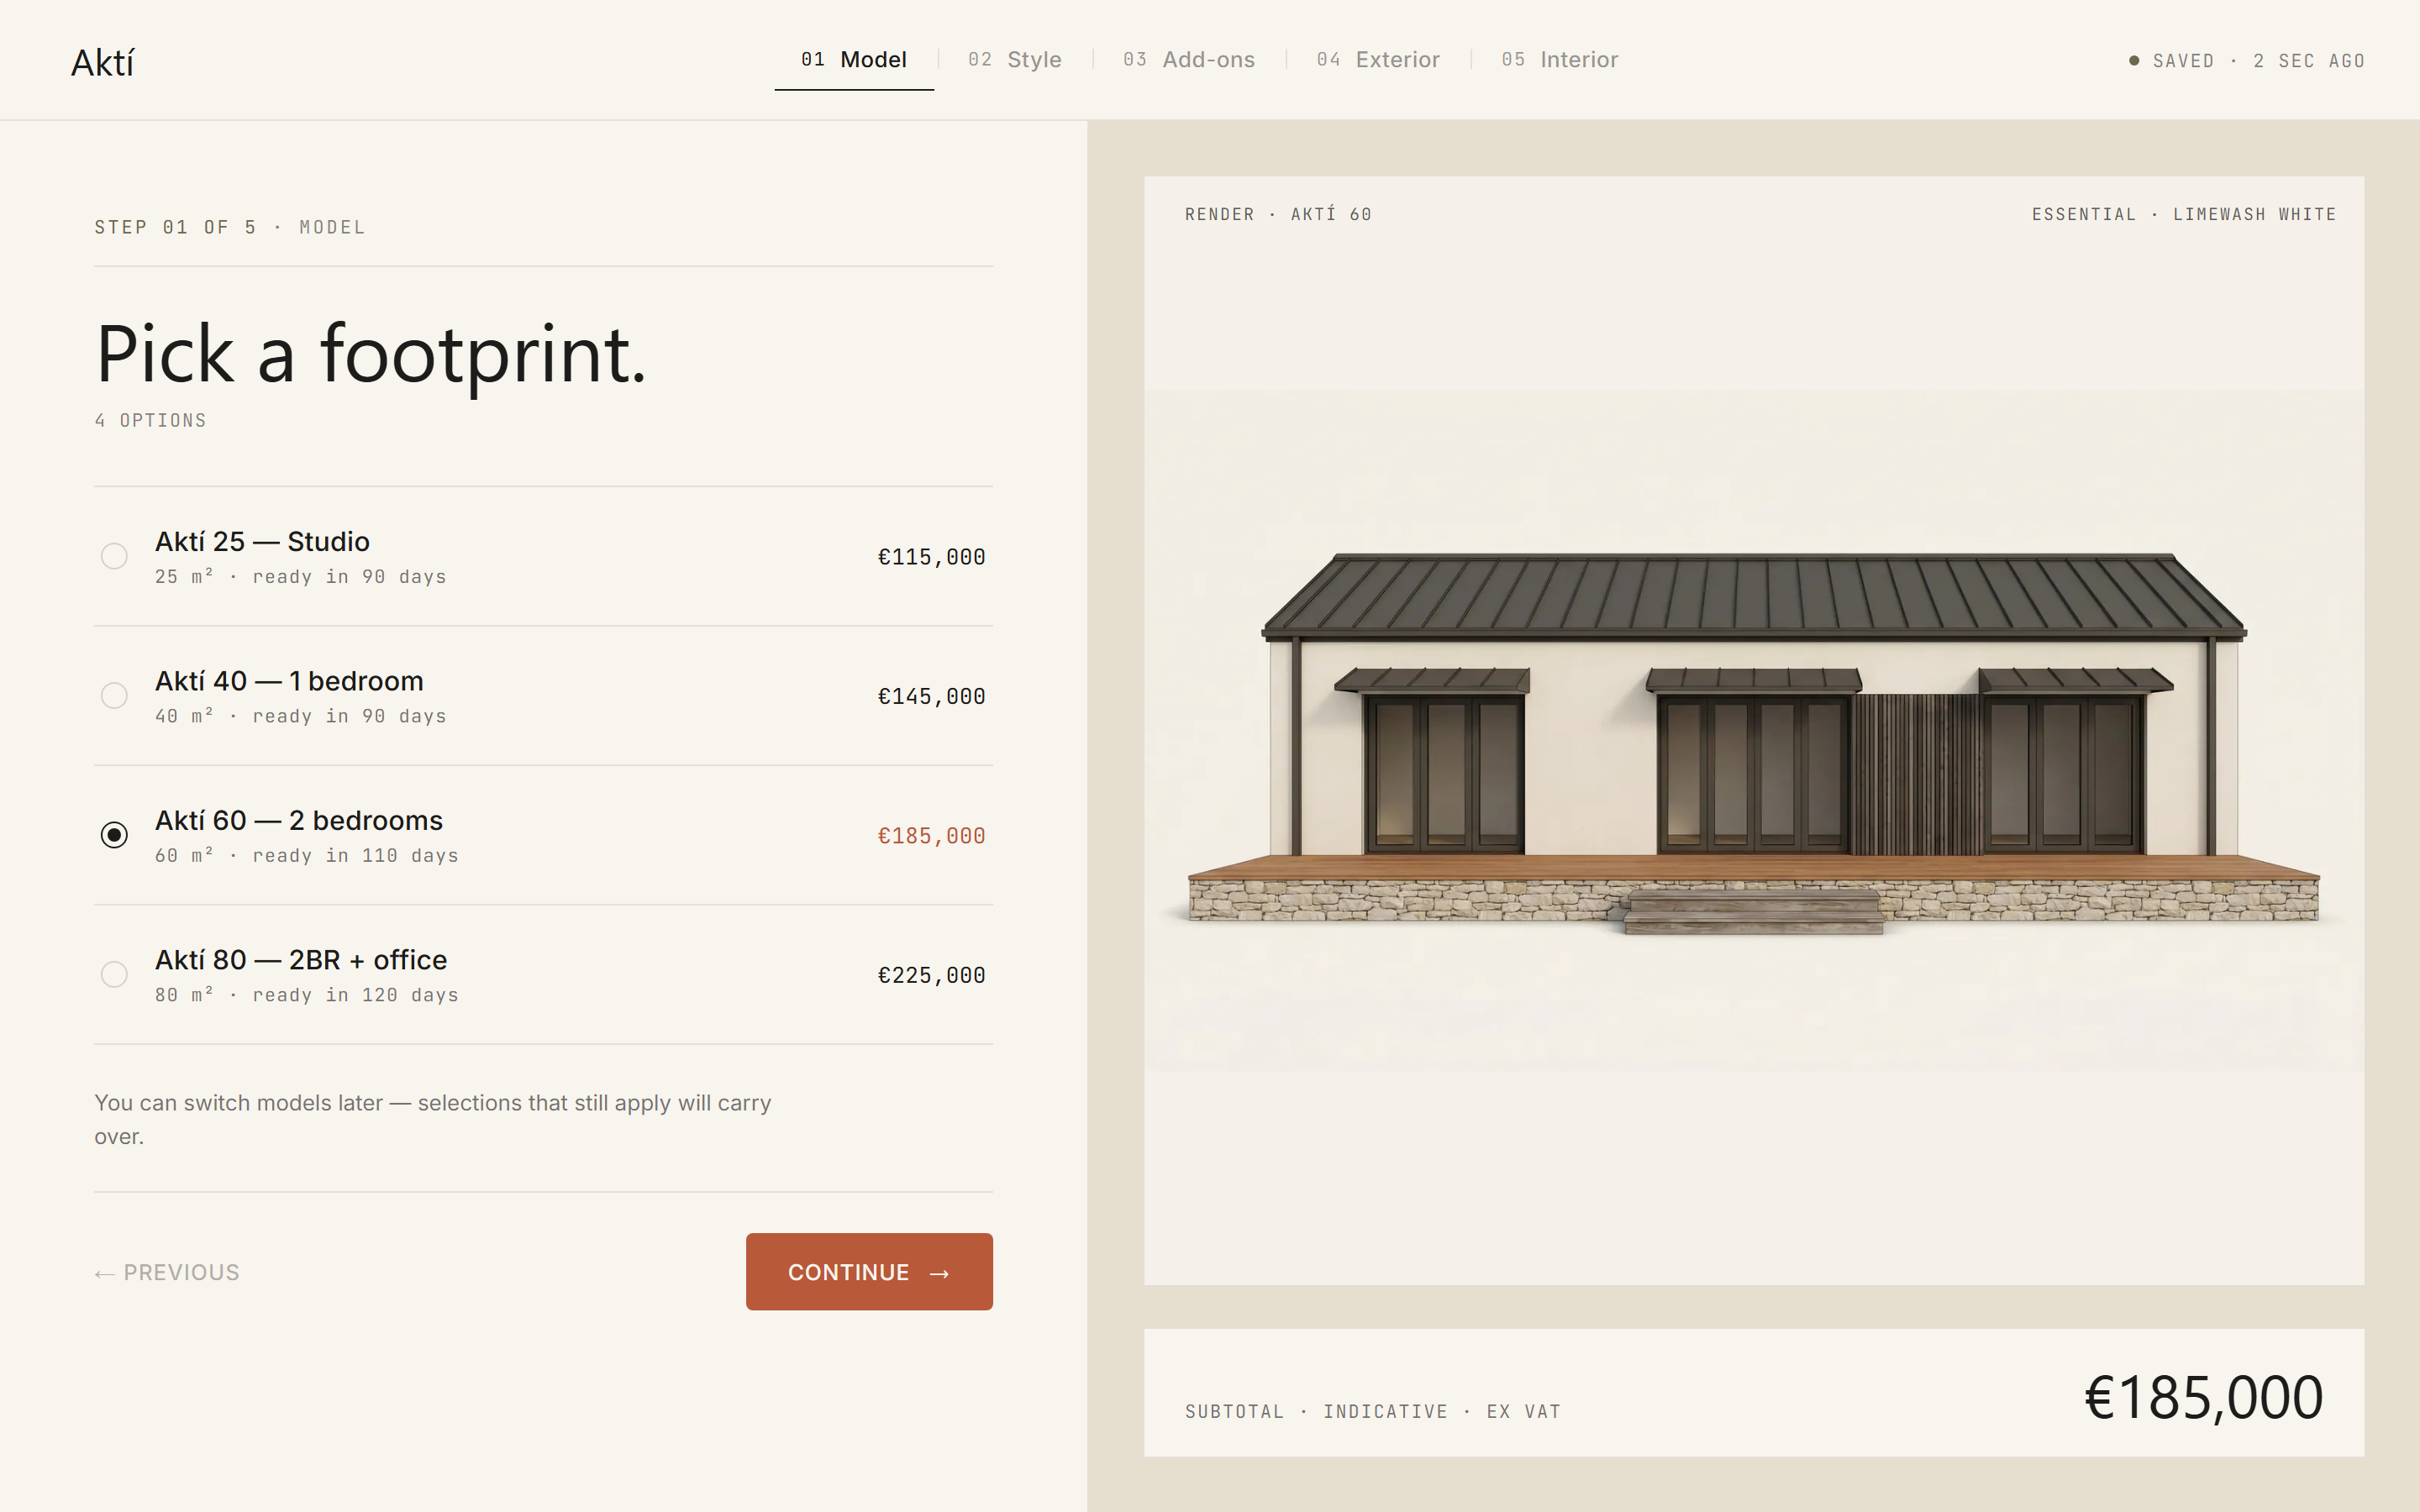Select the Aktí 40 1 bedroom radio button
Screen dimensions: 2420x1512
(114, 695)
